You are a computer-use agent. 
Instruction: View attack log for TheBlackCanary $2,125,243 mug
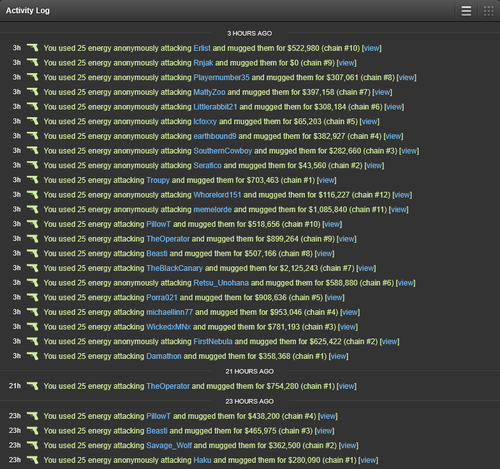(x=366, y=268)
